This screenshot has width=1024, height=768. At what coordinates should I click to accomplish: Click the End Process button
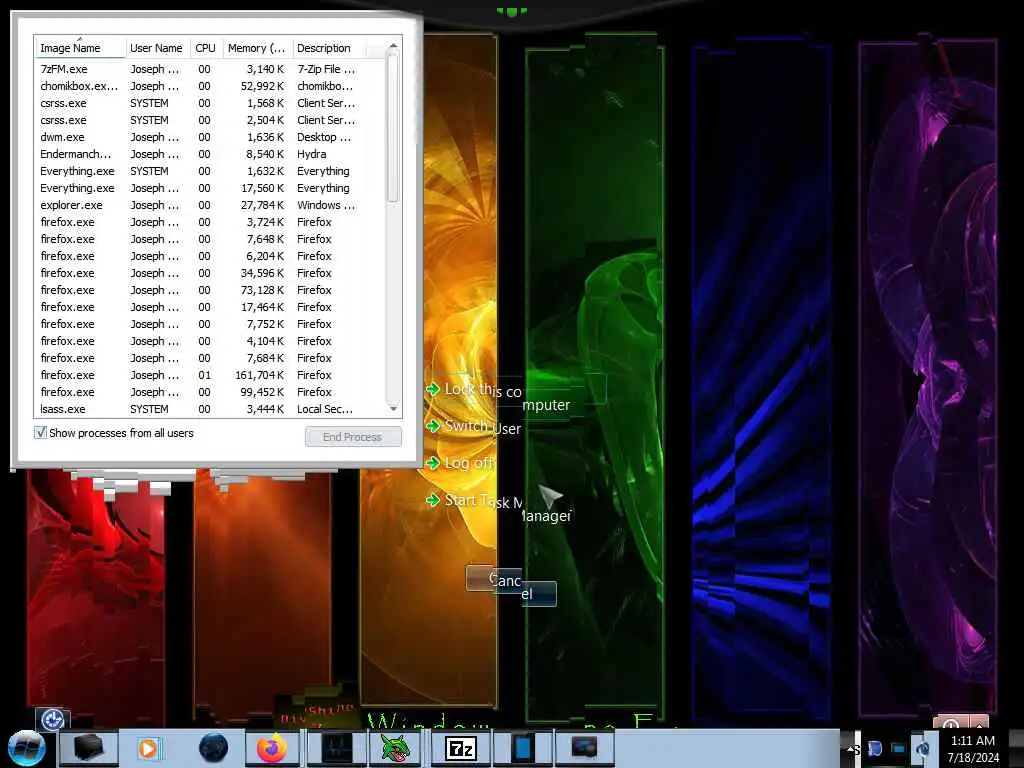click(353, 437)
